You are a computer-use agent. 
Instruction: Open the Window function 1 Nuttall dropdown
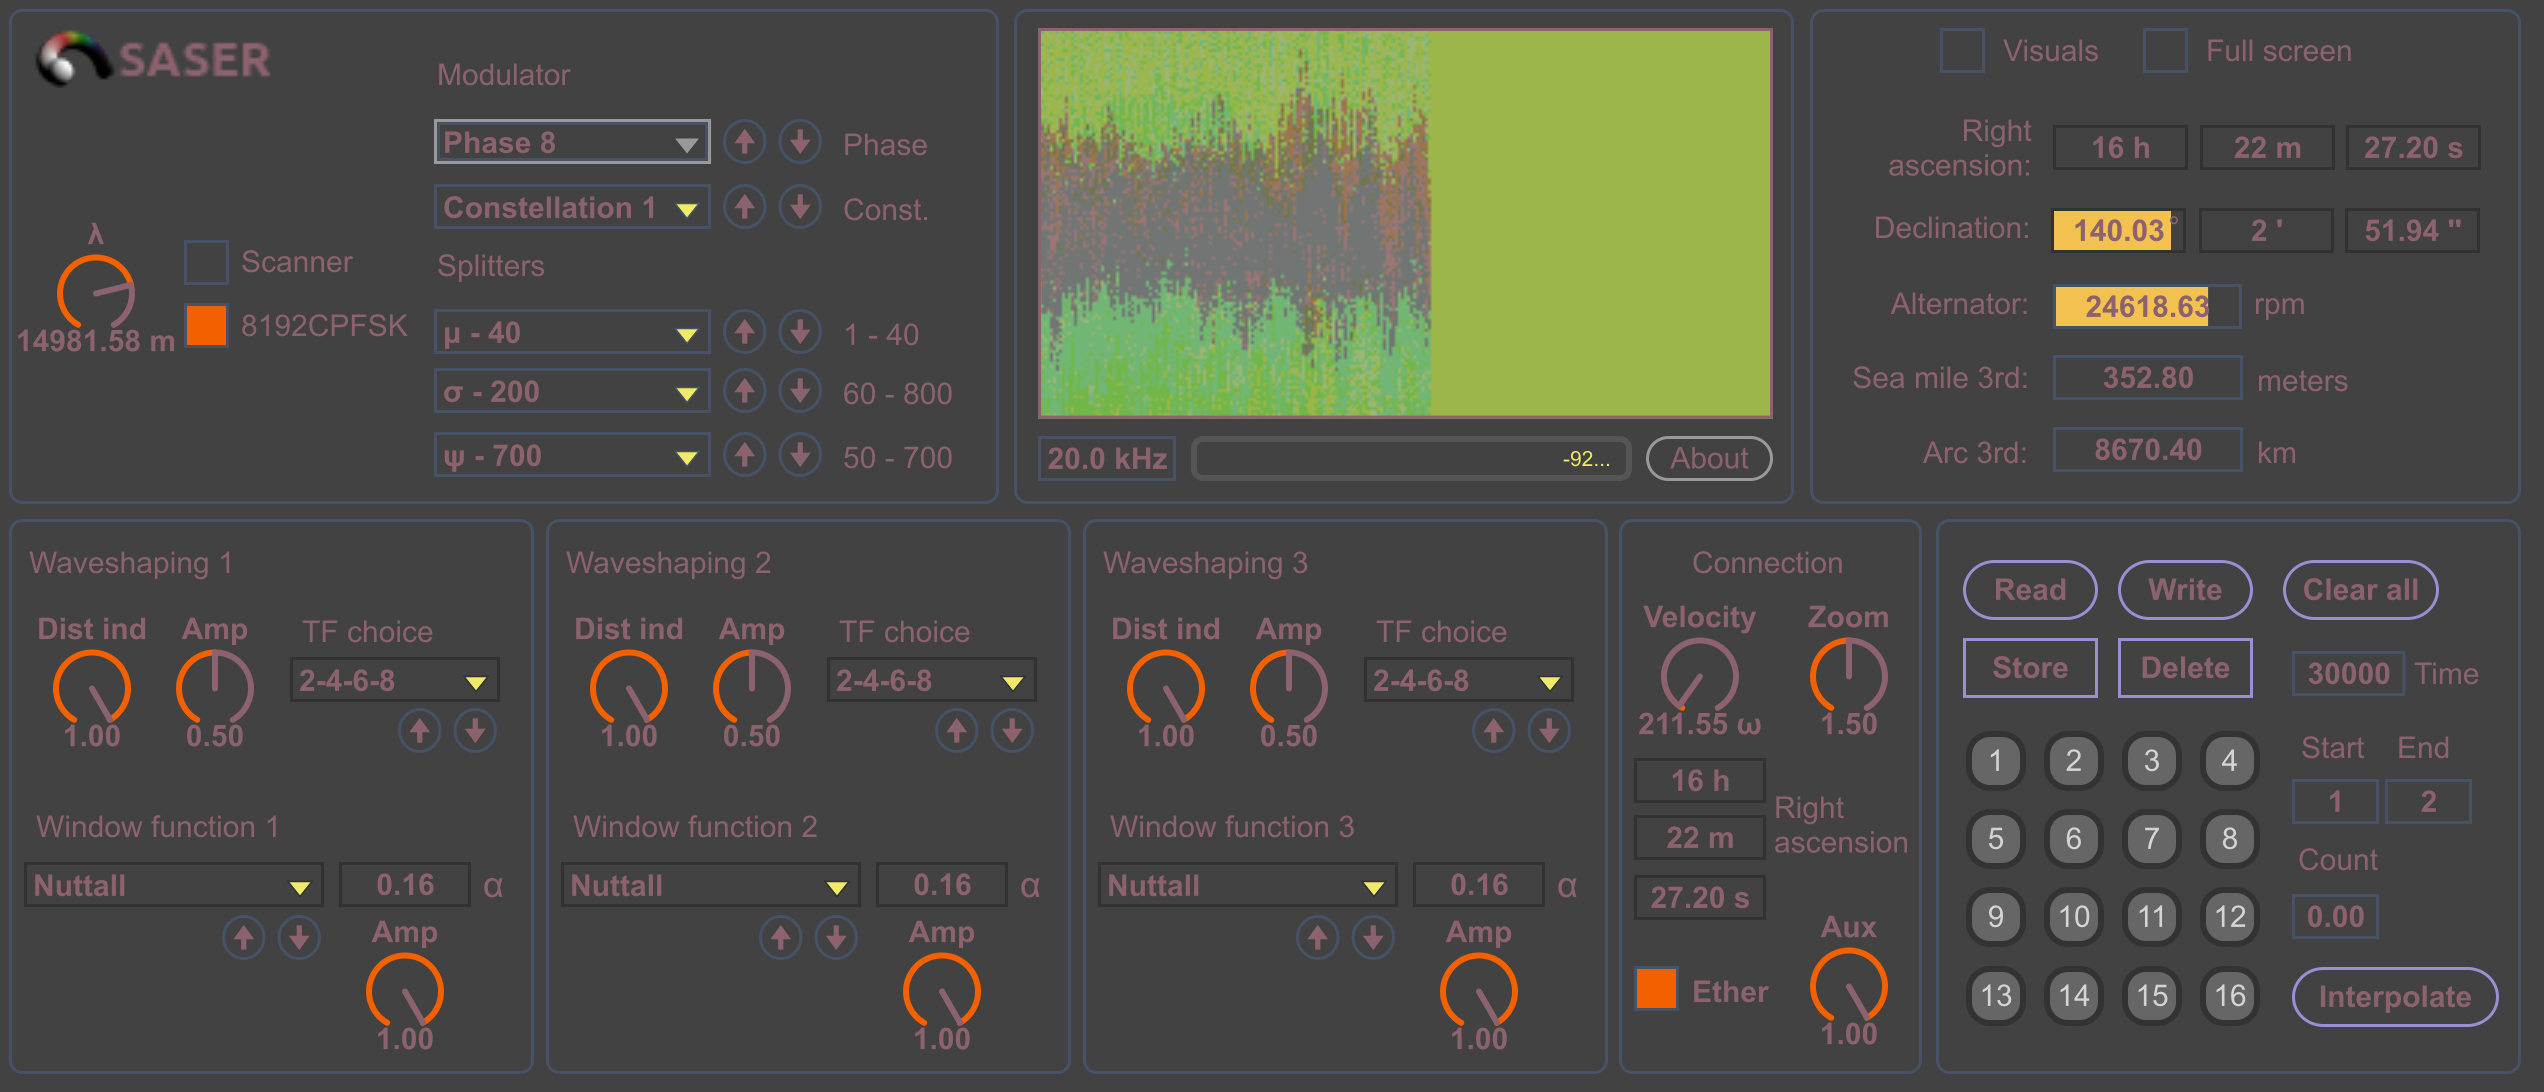point(173,886)
